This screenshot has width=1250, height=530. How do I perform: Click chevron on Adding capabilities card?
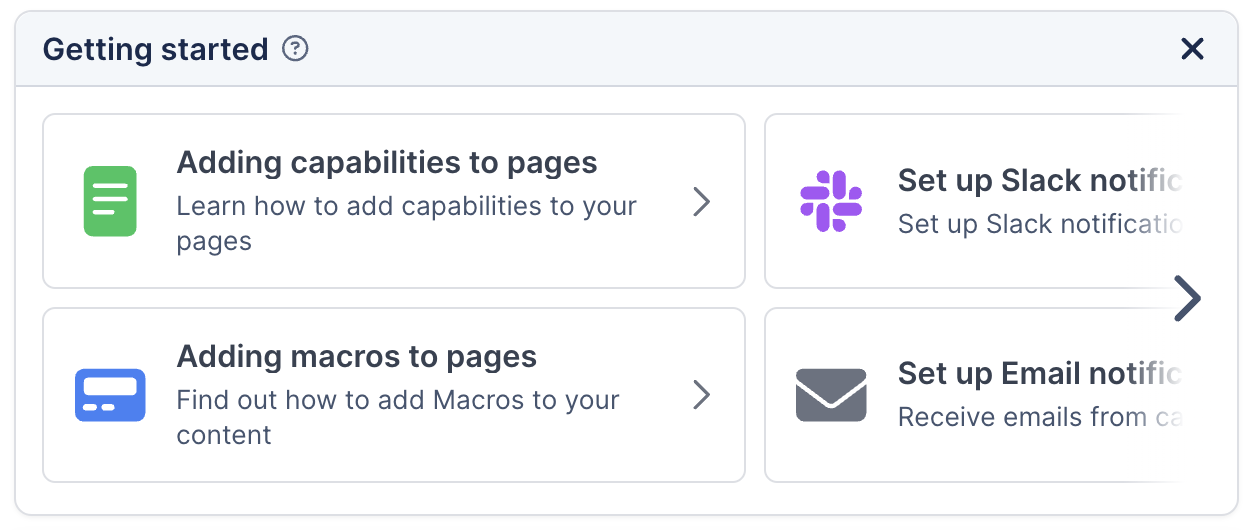point(702,202)
